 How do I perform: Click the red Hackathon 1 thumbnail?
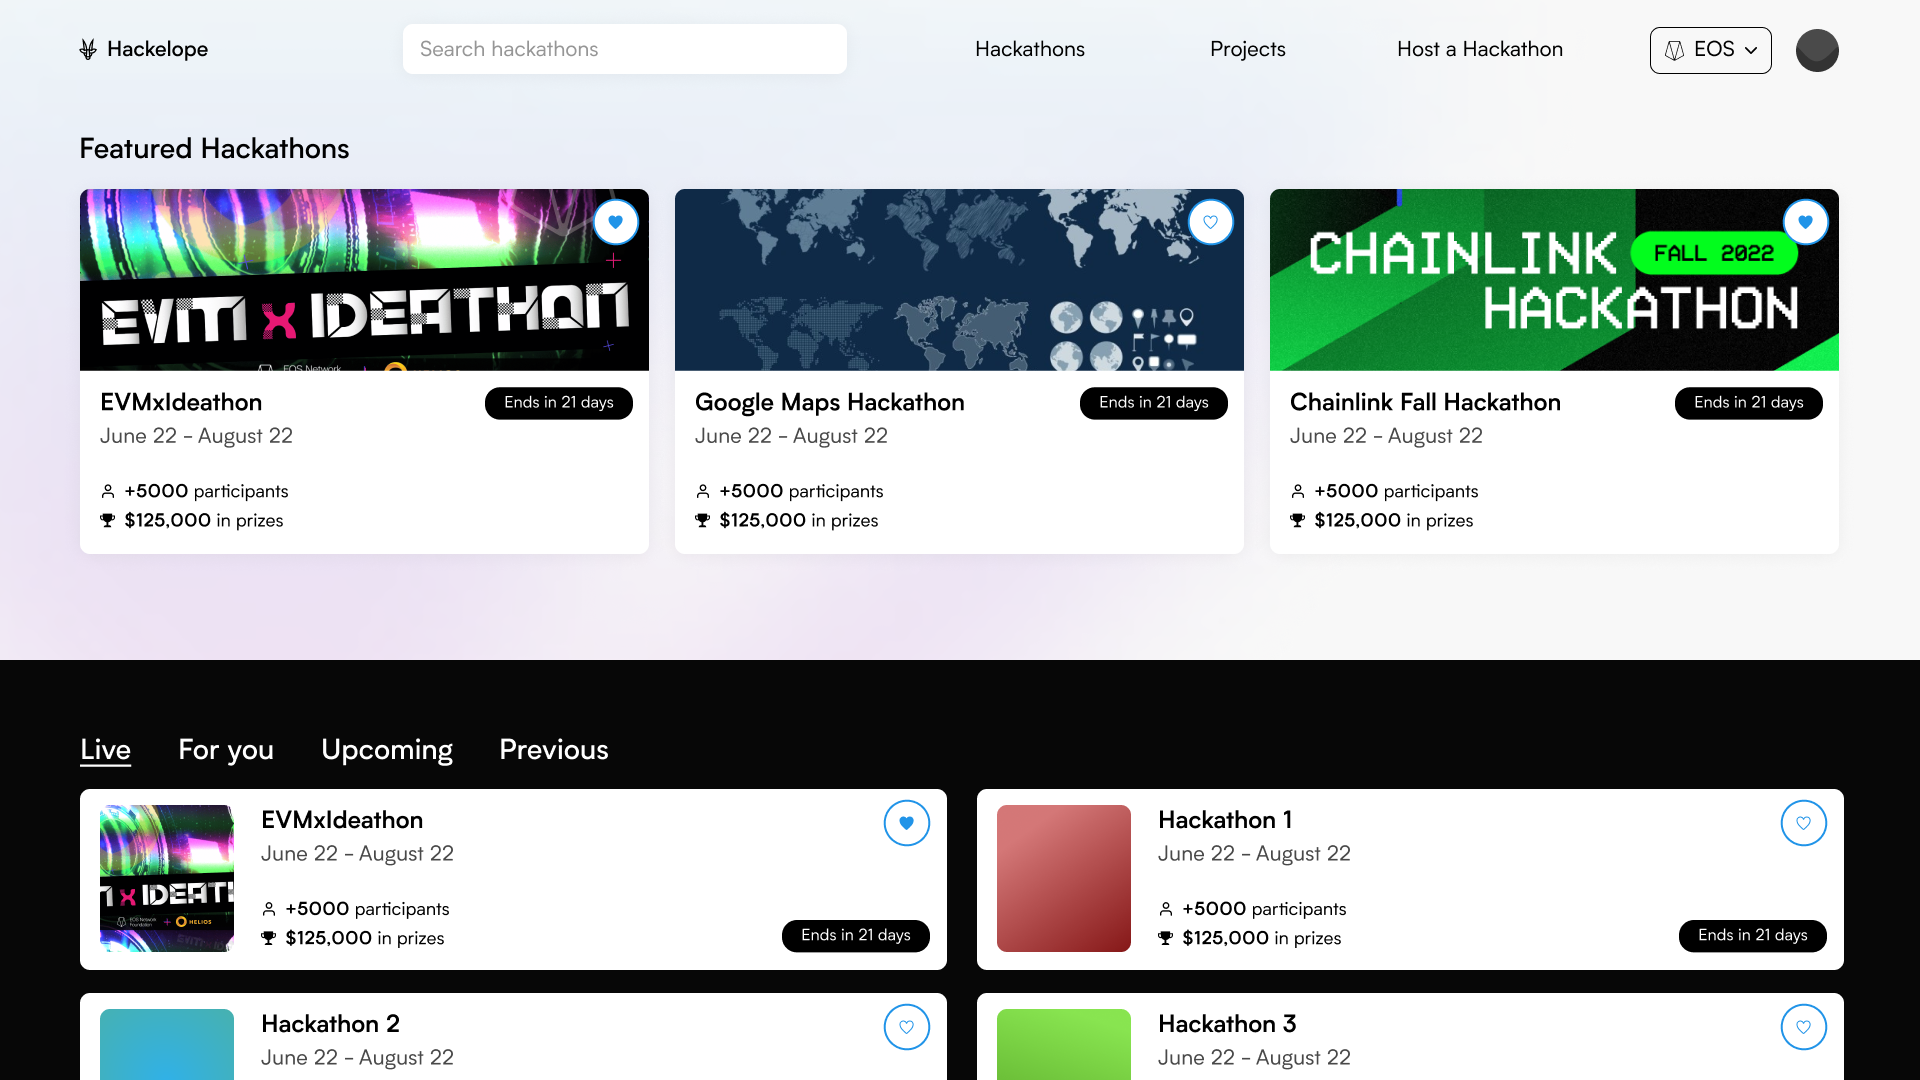[x=1063, y=878]
